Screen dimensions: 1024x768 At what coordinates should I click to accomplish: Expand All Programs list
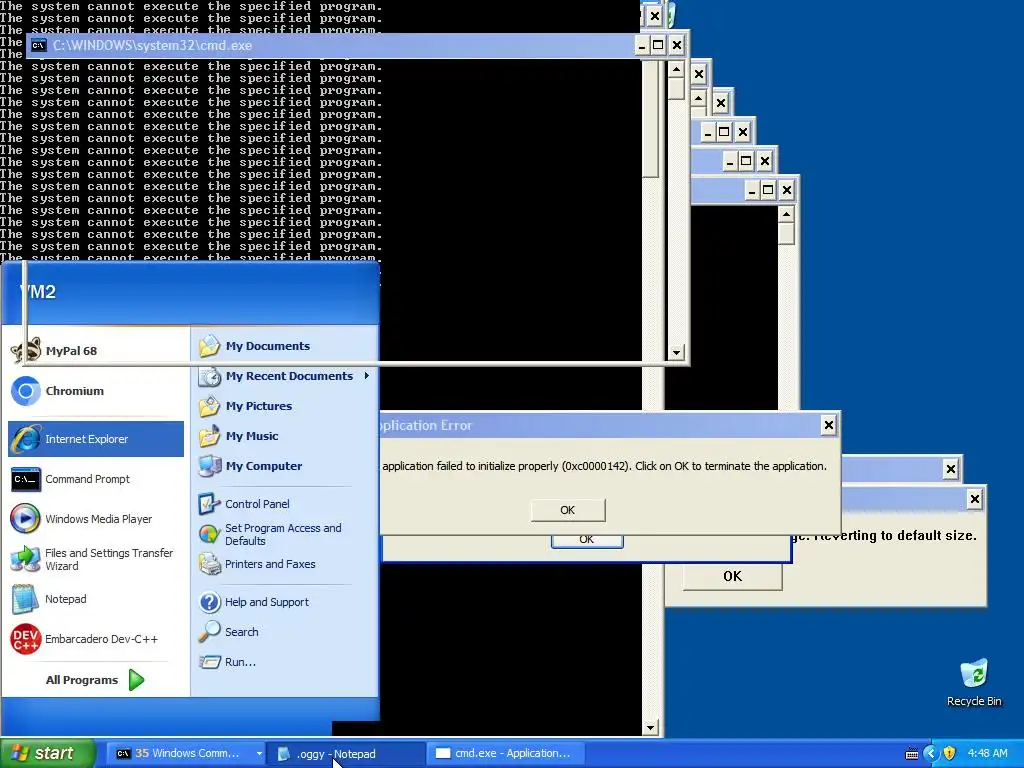coord(95,680)
